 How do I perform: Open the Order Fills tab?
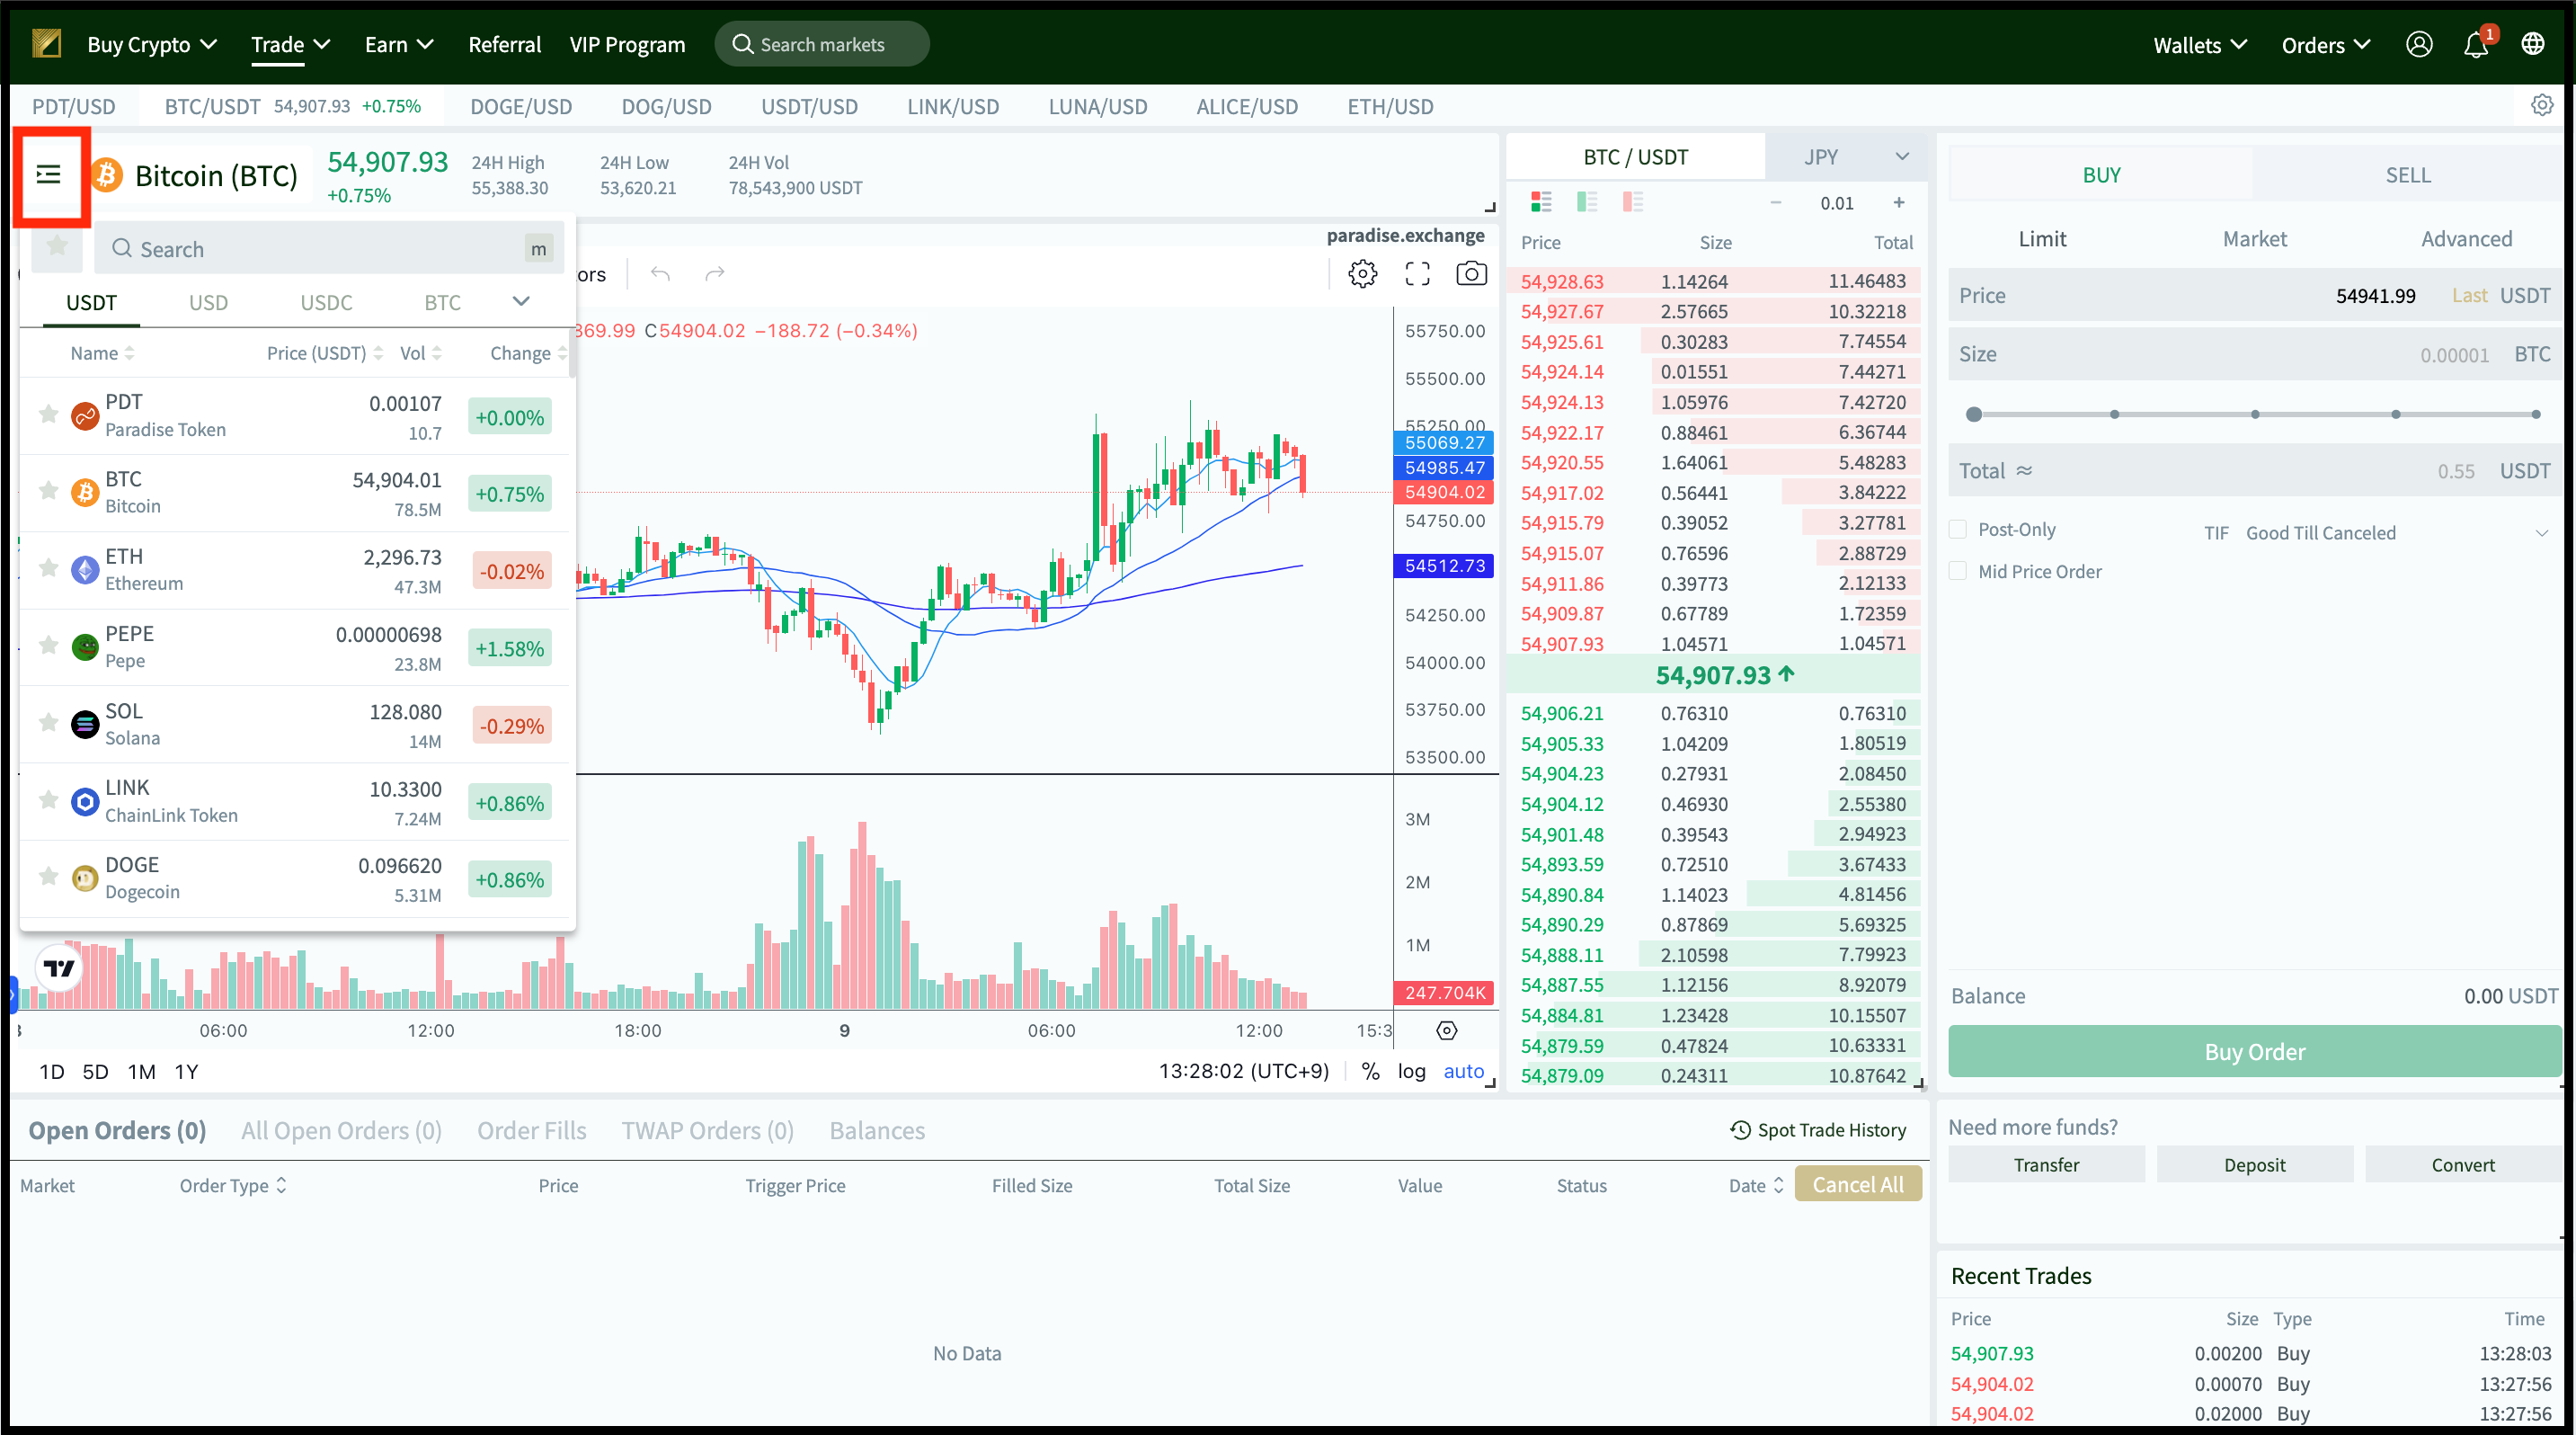click(531, 1130)
